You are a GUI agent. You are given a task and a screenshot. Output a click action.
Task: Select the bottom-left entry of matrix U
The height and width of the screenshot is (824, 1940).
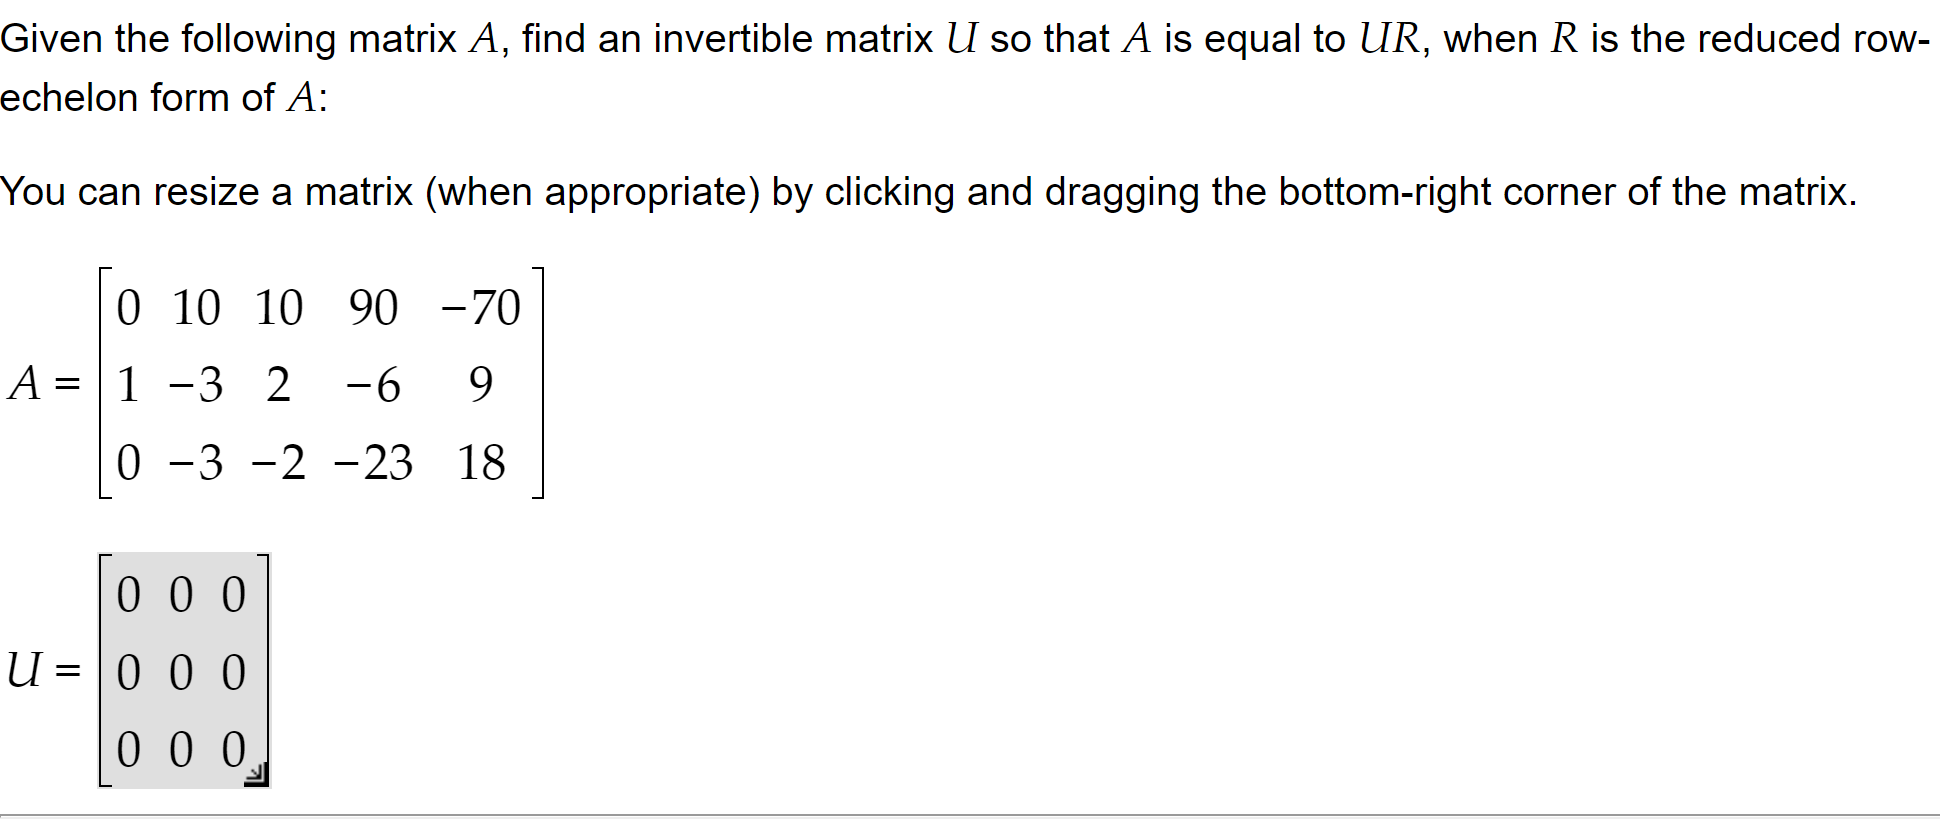(x=127, y=749)
